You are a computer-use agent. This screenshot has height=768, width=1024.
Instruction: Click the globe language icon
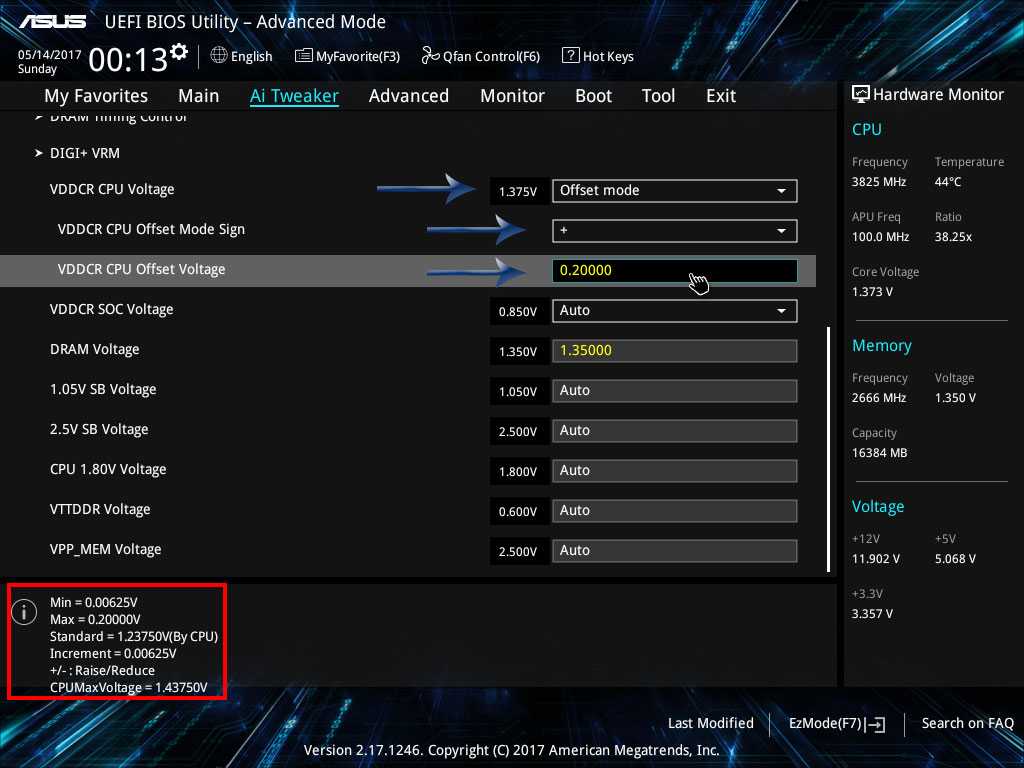pyautogui.click(x=219, y=56)
